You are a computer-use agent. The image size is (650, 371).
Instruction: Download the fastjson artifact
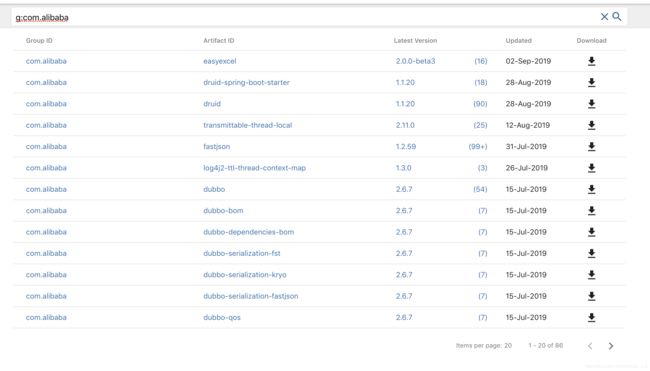point(592,147)
